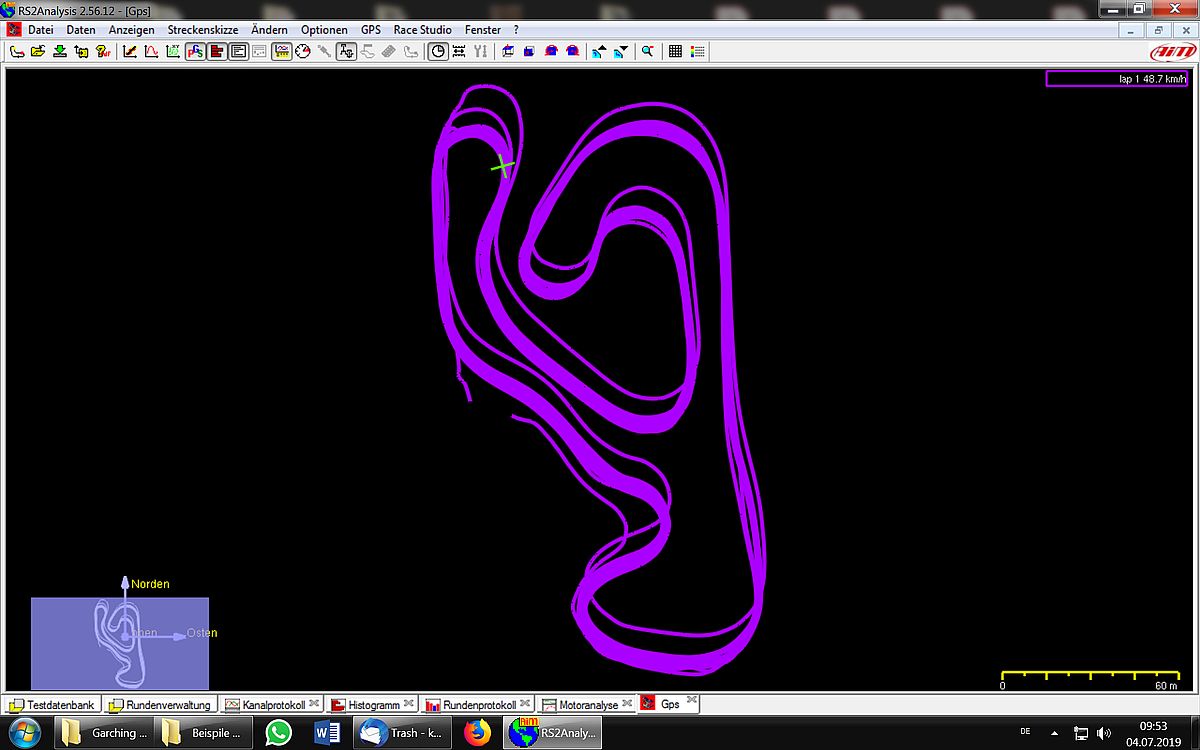1200x750 pixels.
Task: Open the Race Studio menu
Action: tap(423, 30)
